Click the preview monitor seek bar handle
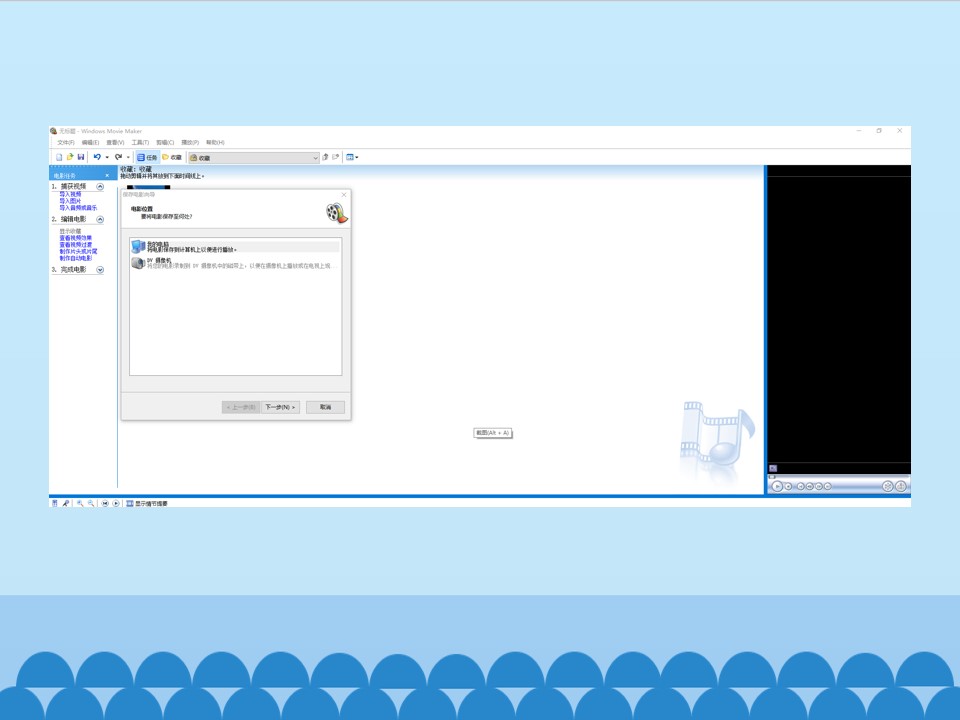Viewport: 960px width, 720px height. tap(771, 476)
